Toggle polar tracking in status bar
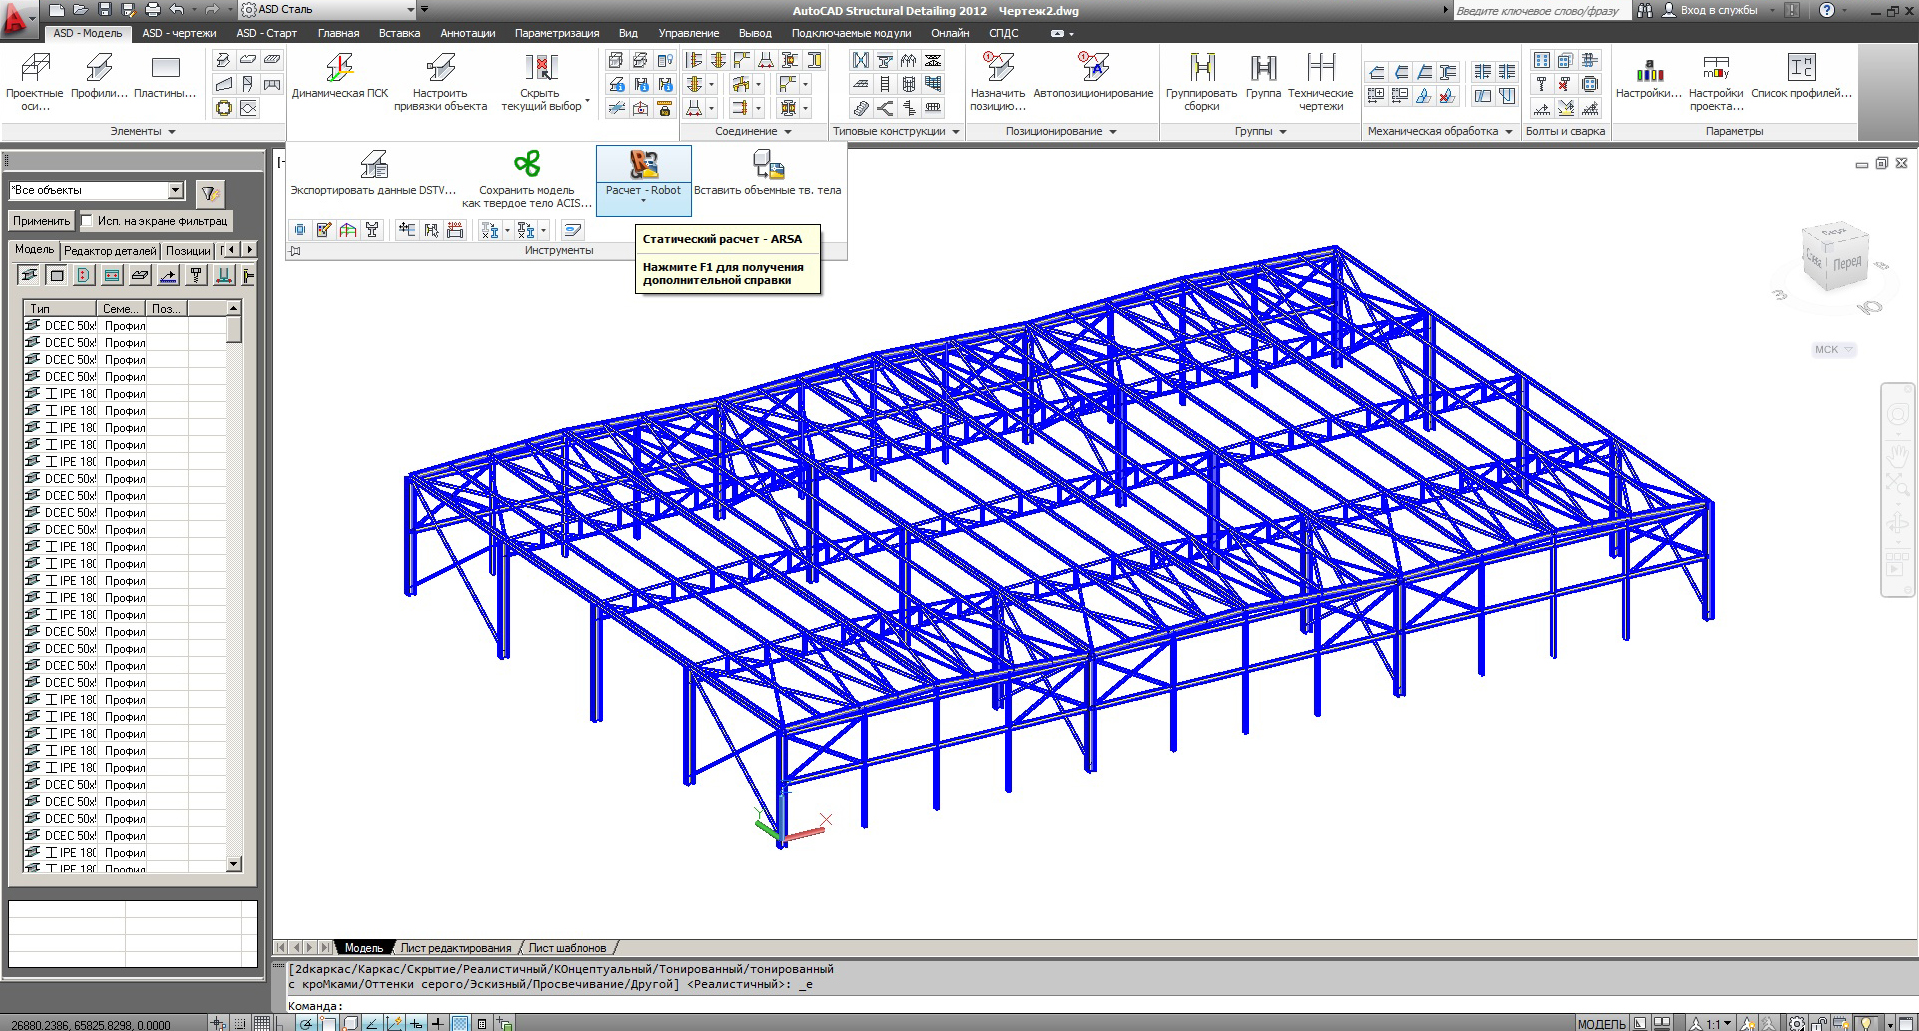This screenshot has width=1919, height=1031. pos(306,1023)
